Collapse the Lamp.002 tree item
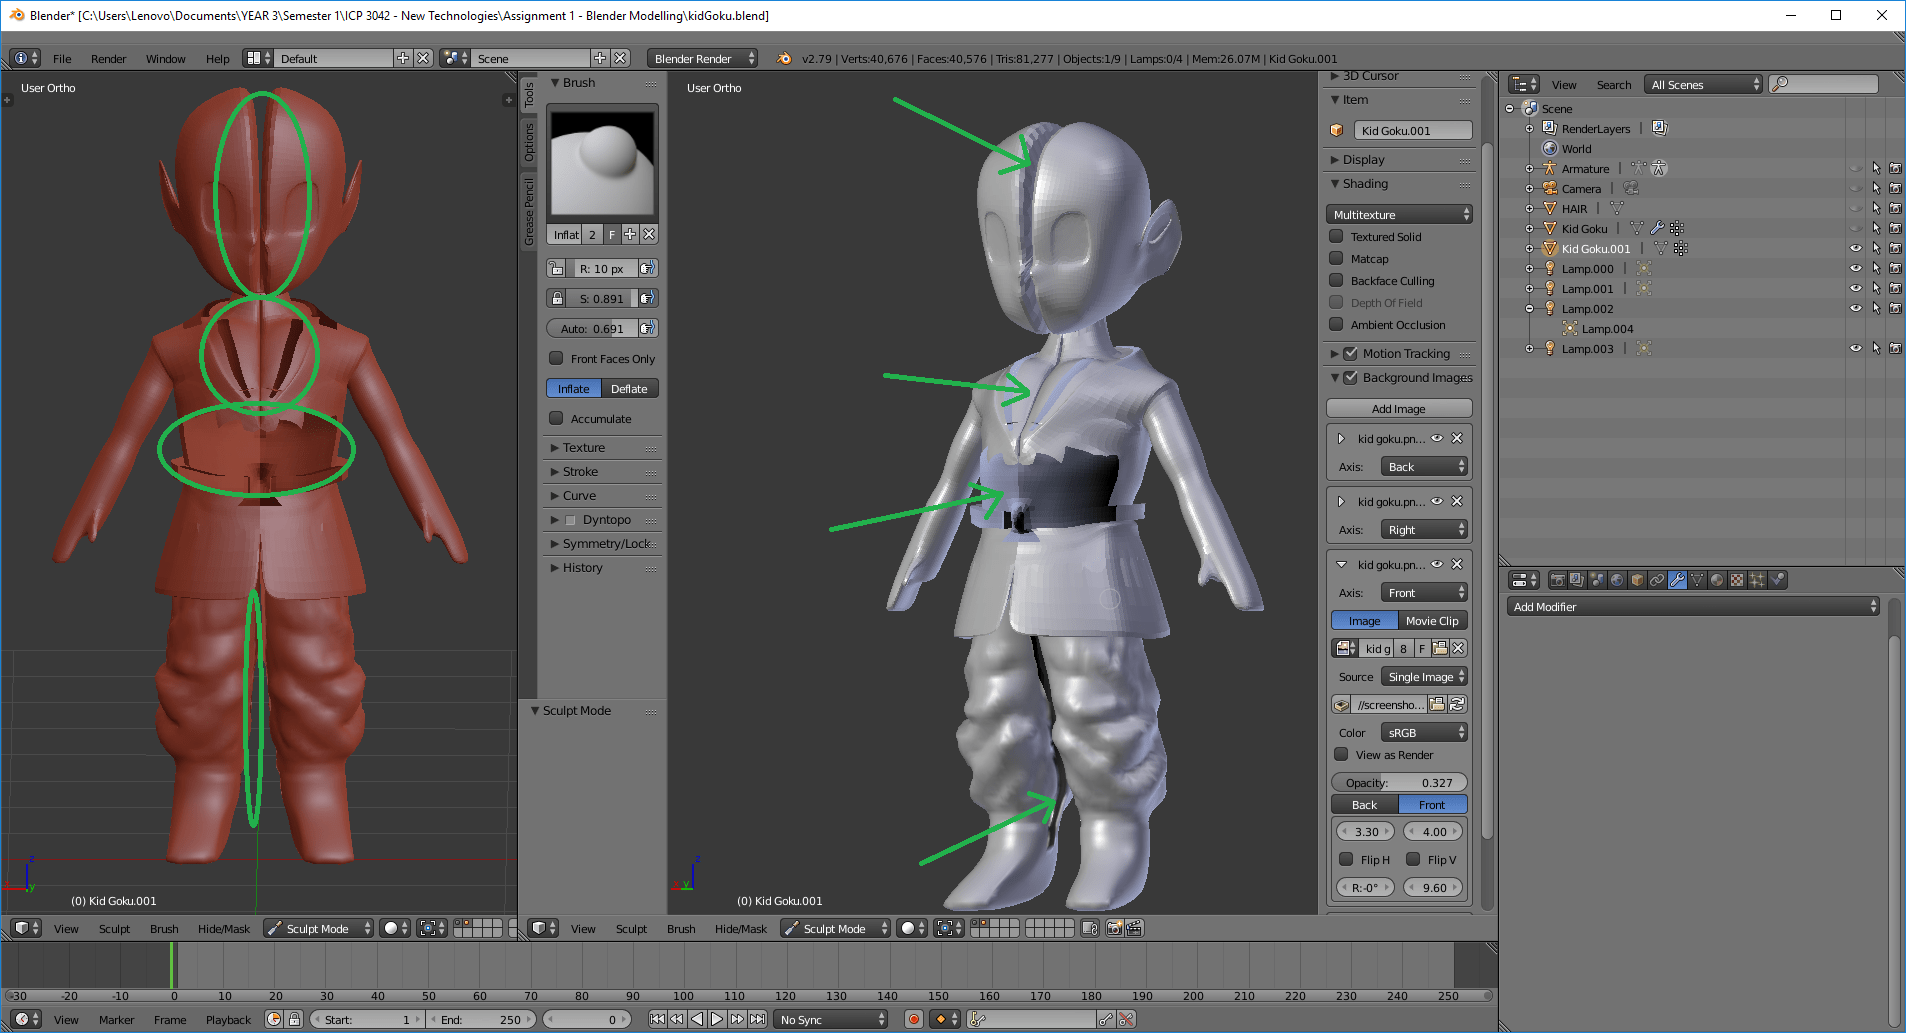This screenshot has height=1033, width=1906. click(x=1530, y=308)
